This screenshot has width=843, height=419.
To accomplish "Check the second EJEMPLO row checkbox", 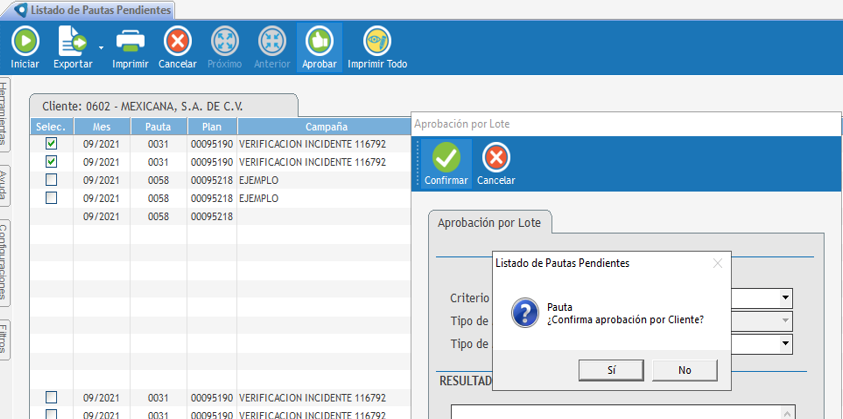I will tap(52, 198).
